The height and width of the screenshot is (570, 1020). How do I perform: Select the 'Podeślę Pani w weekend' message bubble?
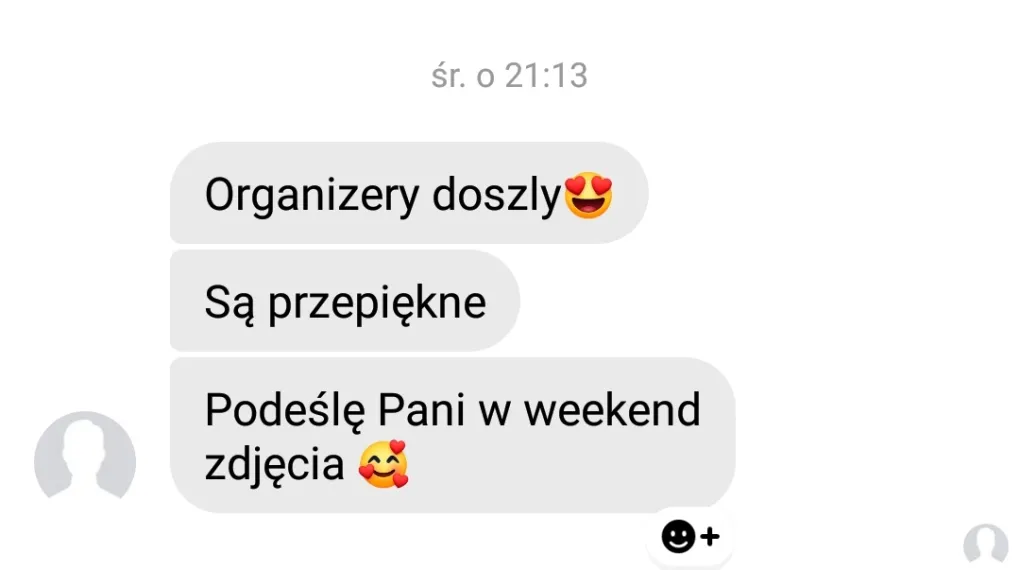tap(453, 435)
